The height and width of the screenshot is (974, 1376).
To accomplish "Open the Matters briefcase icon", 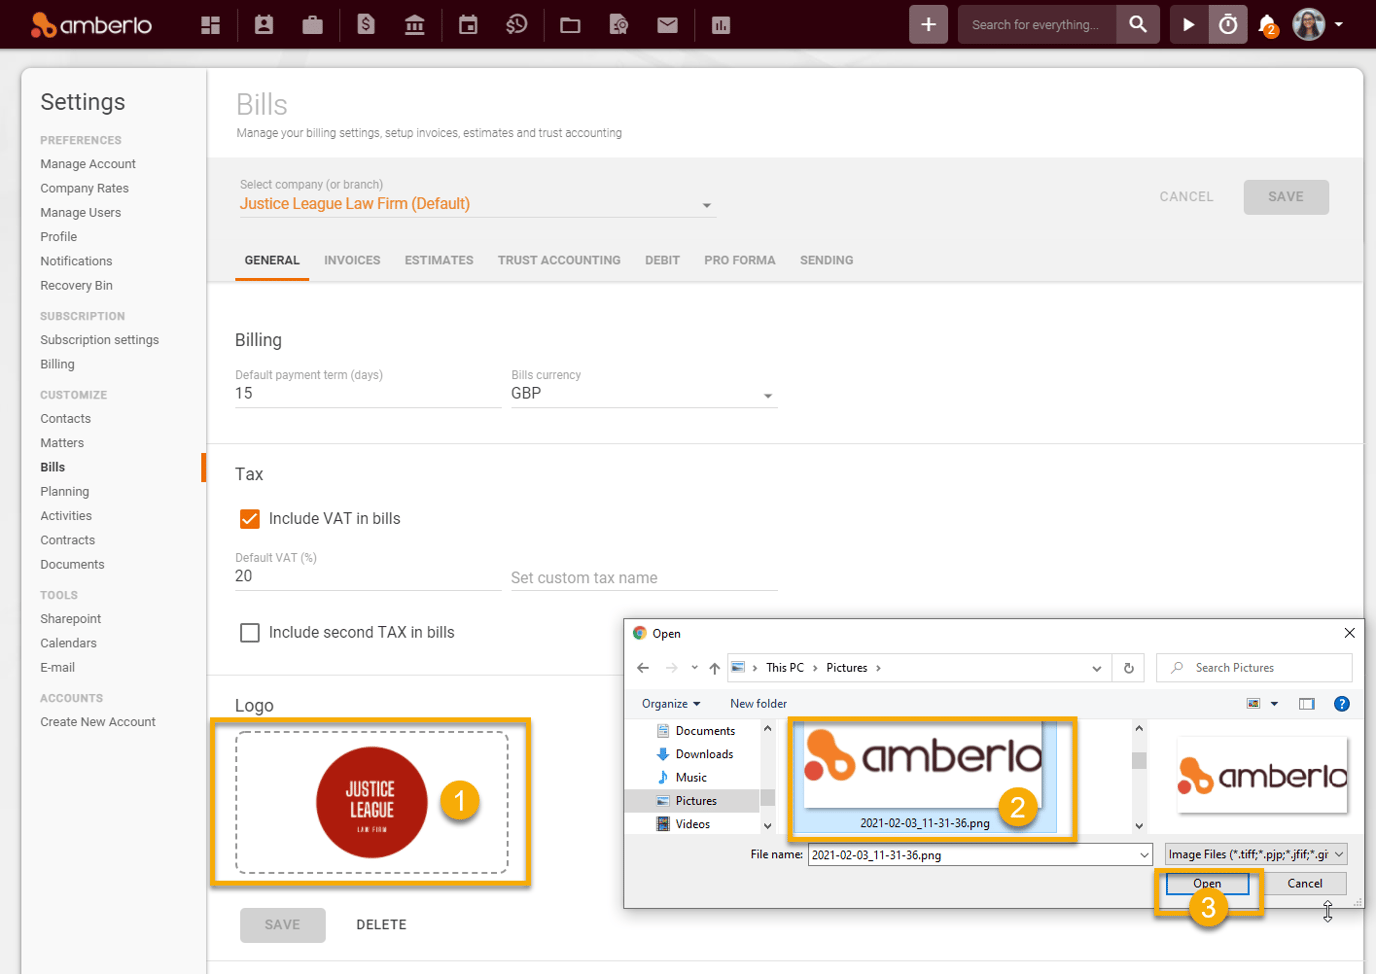I will pos(312,24).
